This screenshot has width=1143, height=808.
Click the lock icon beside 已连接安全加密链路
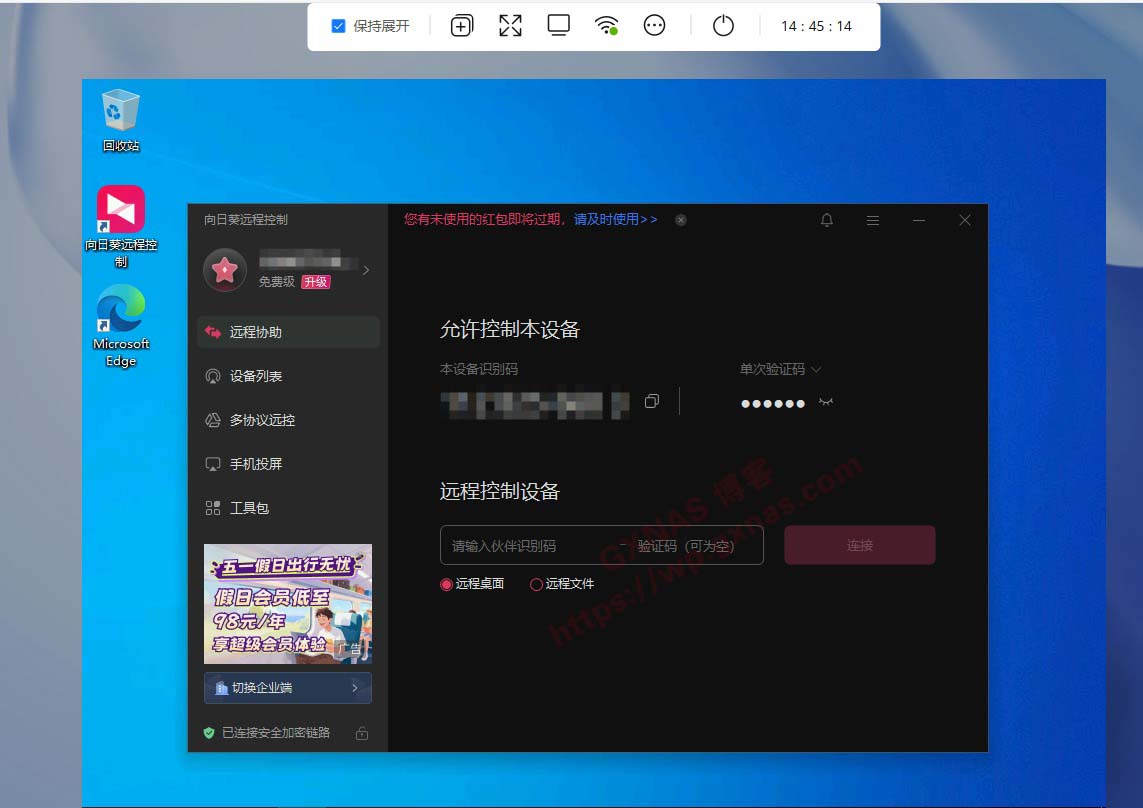pos(362,734)
